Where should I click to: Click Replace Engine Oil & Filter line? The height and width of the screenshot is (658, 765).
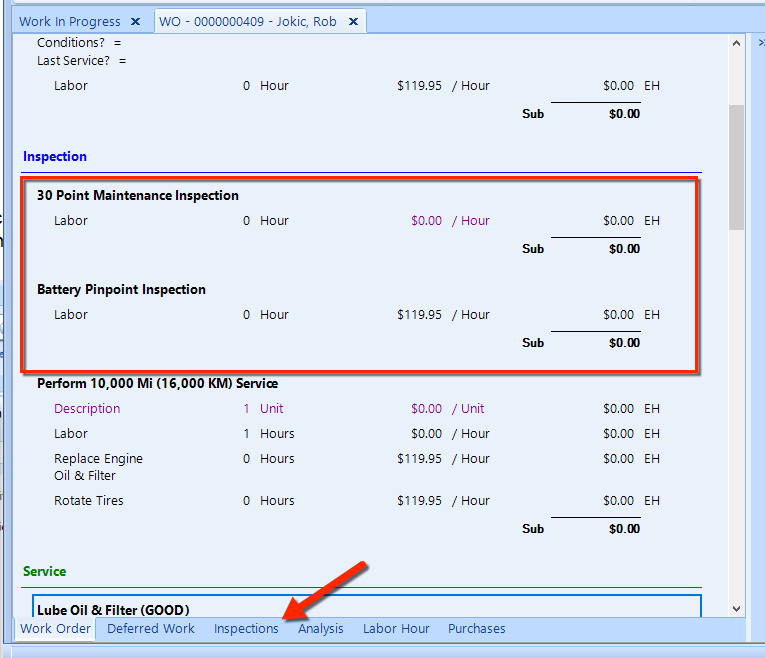(x=98, y=466)
